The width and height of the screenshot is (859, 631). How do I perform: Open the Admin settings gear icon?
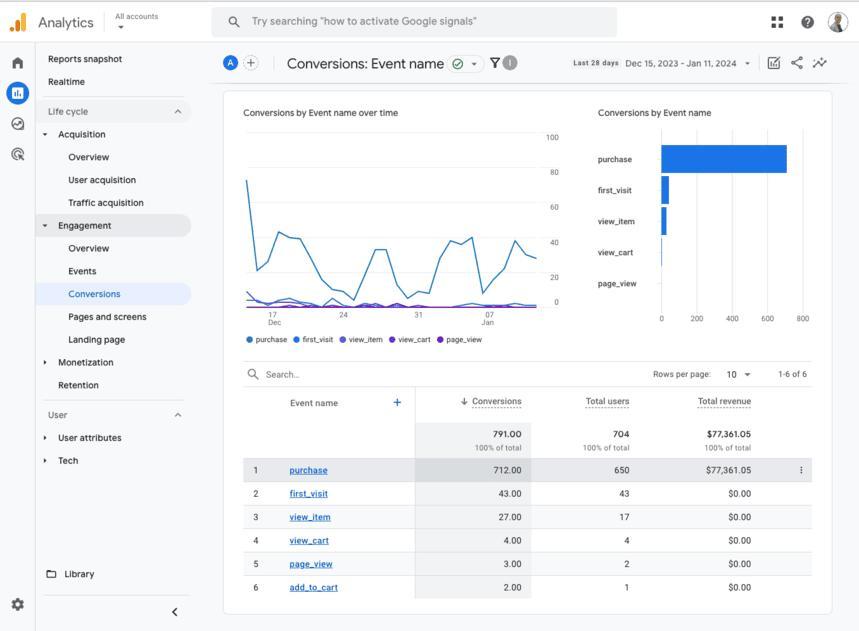pyautogui.click(x=18, y=604)
